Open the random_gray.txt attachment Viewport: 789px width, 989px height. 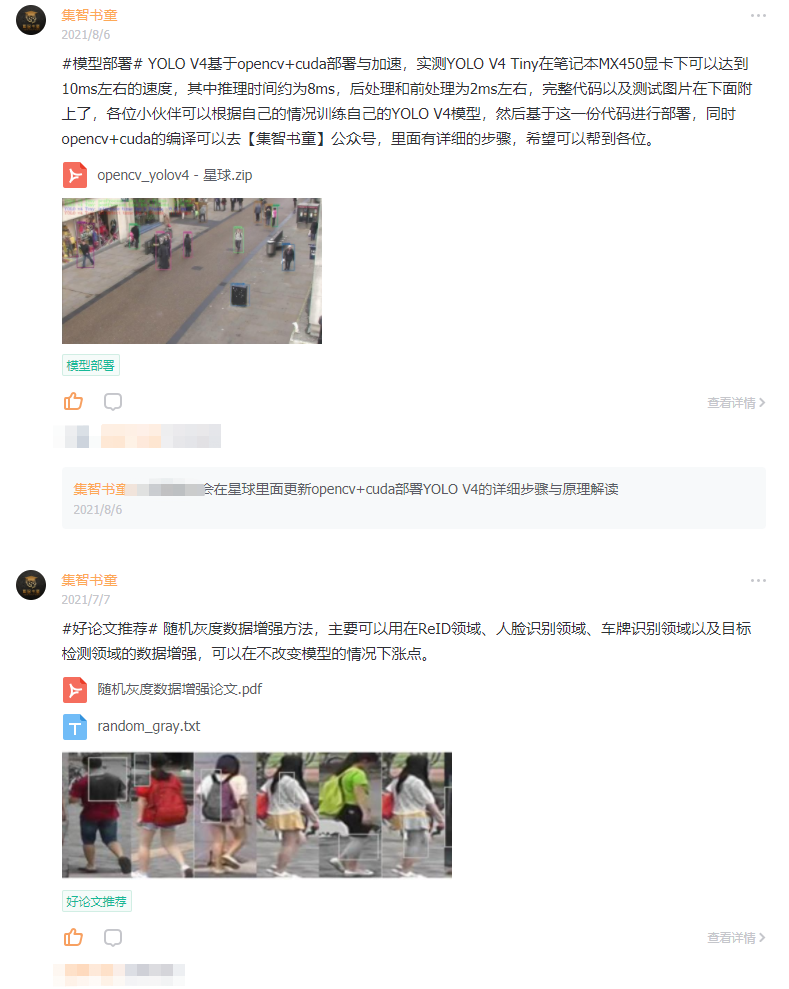tap(149, 726)
